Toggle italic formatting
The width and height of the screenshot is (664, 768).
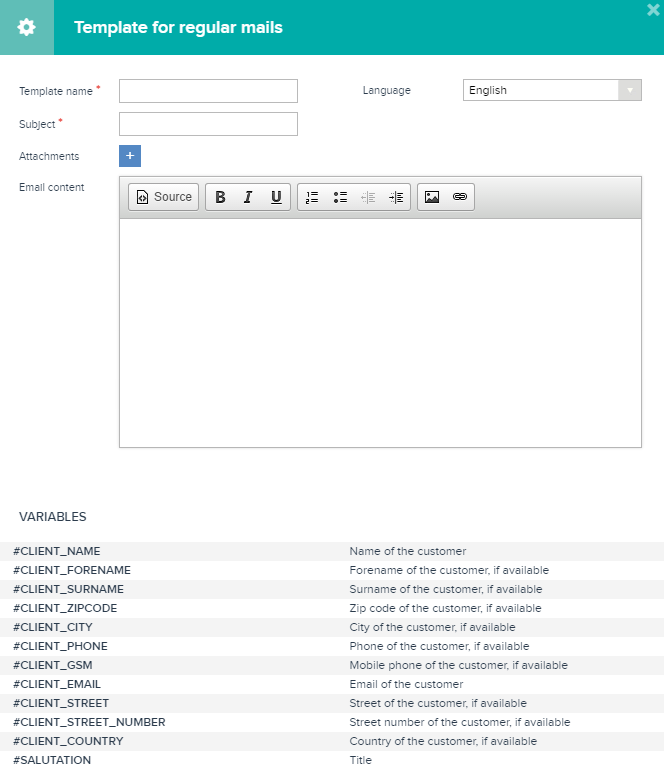pos(248,197)
